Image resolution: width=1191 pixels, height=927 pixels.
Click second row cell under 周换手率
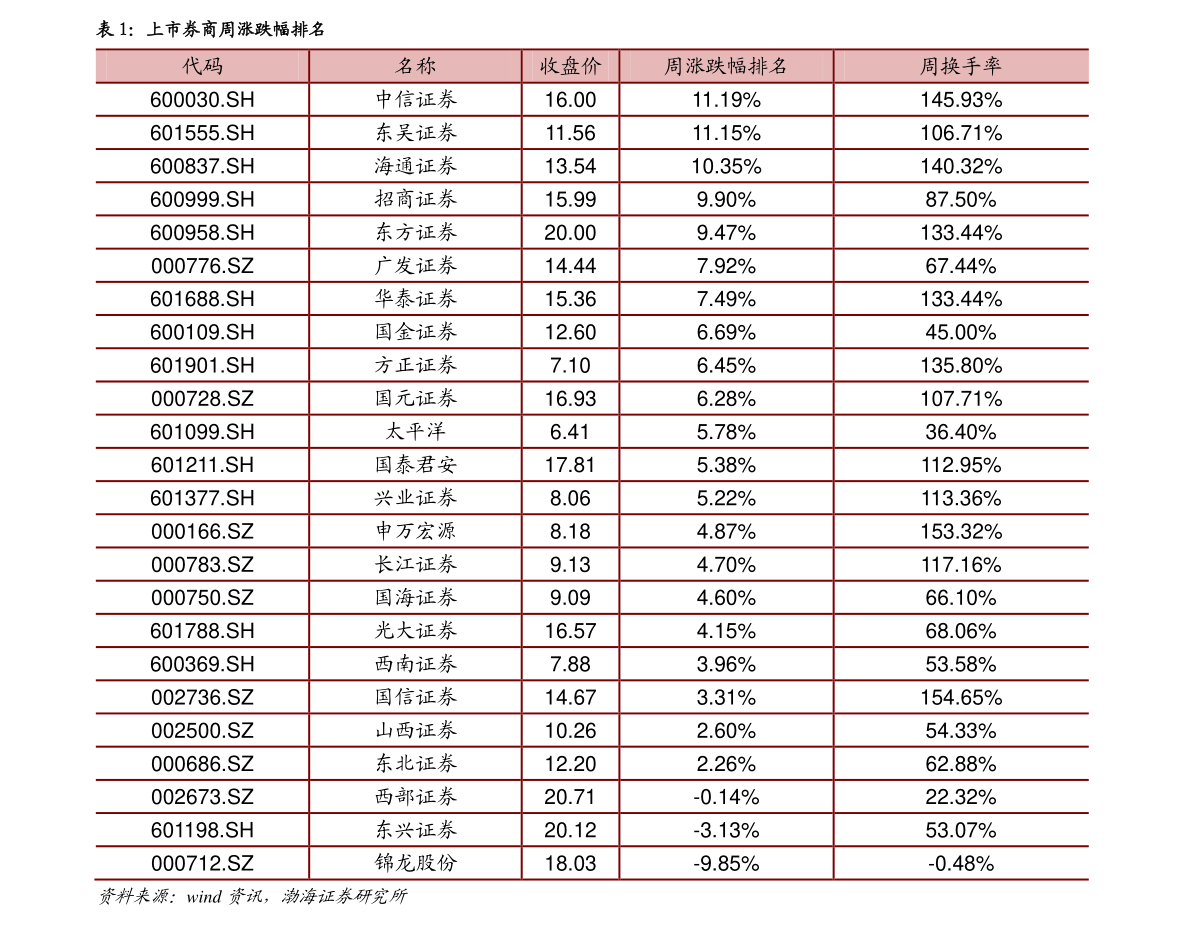point(961,132)
